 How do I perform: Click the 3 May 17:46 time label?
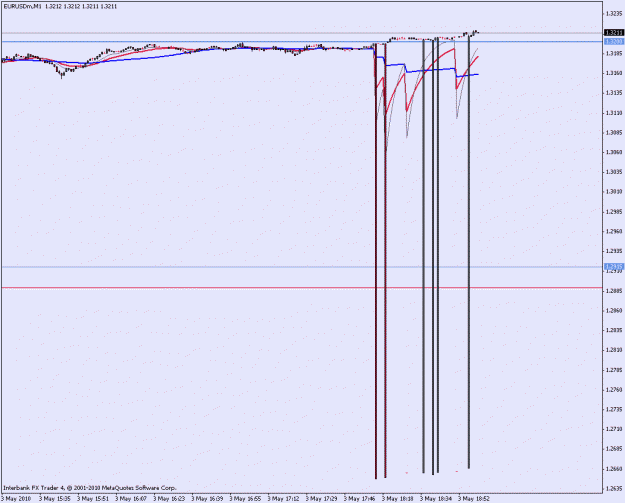(360, 498)
